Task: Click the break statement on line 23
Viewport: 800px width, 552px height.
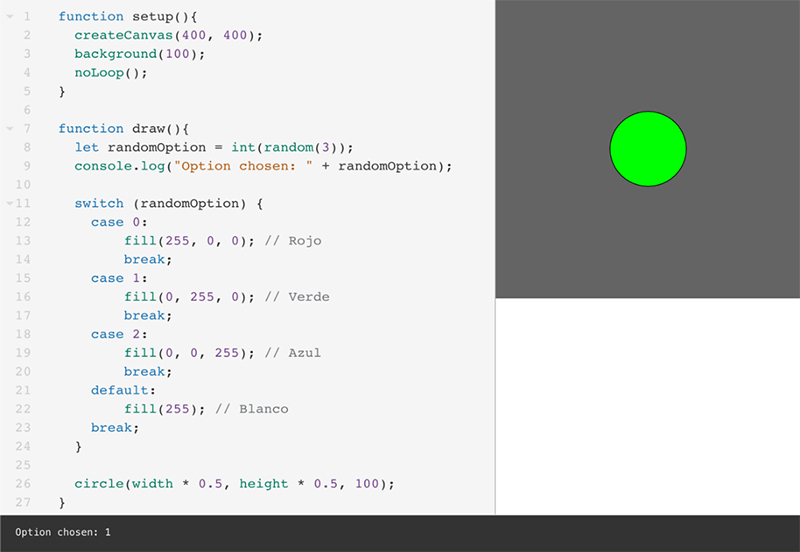Action: point(115,428)
